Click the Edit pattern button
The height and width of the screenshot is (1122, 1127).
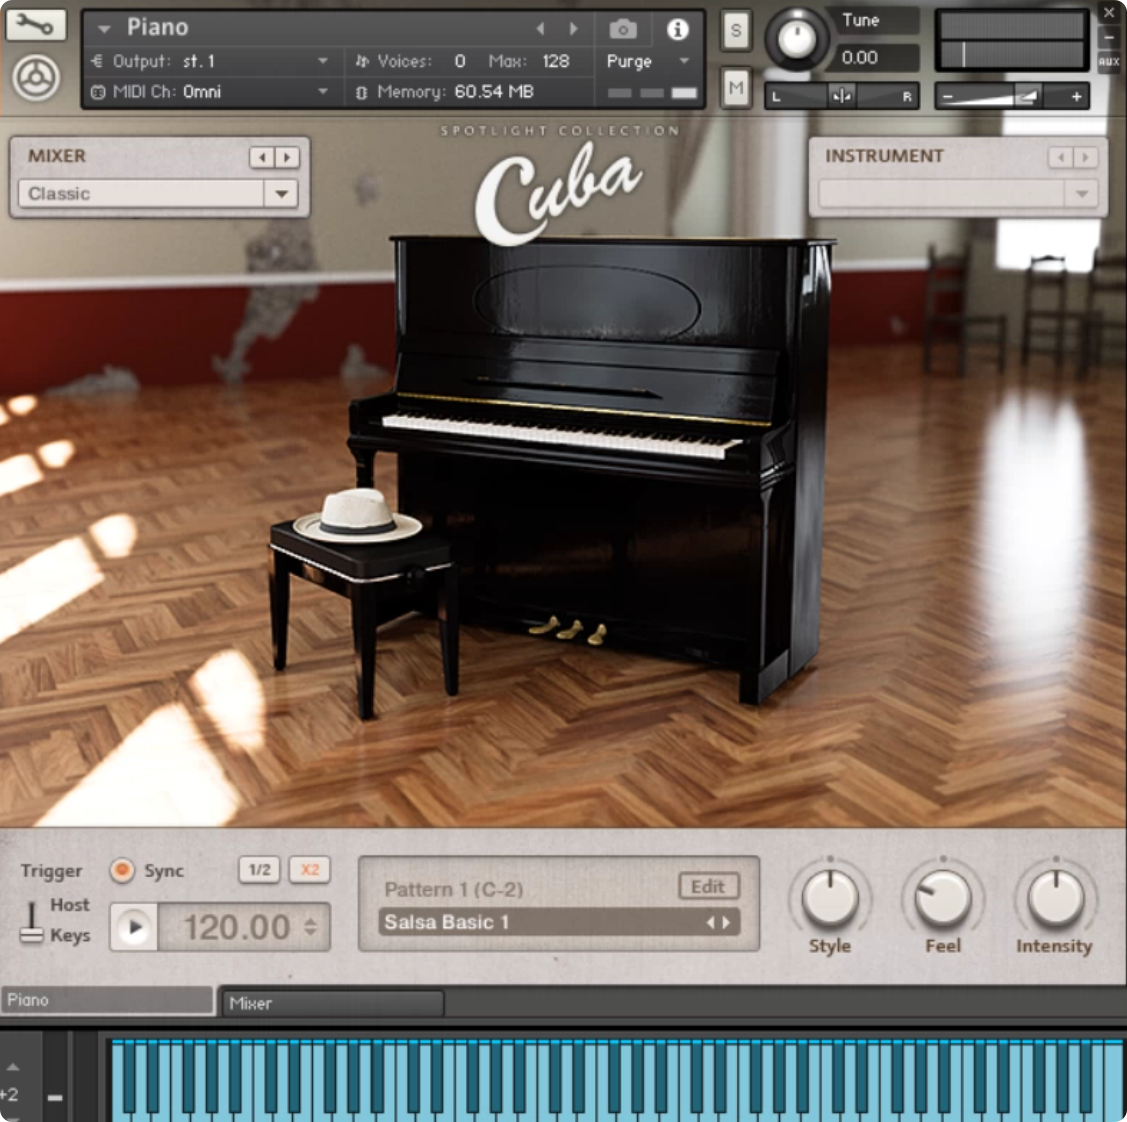708,887
